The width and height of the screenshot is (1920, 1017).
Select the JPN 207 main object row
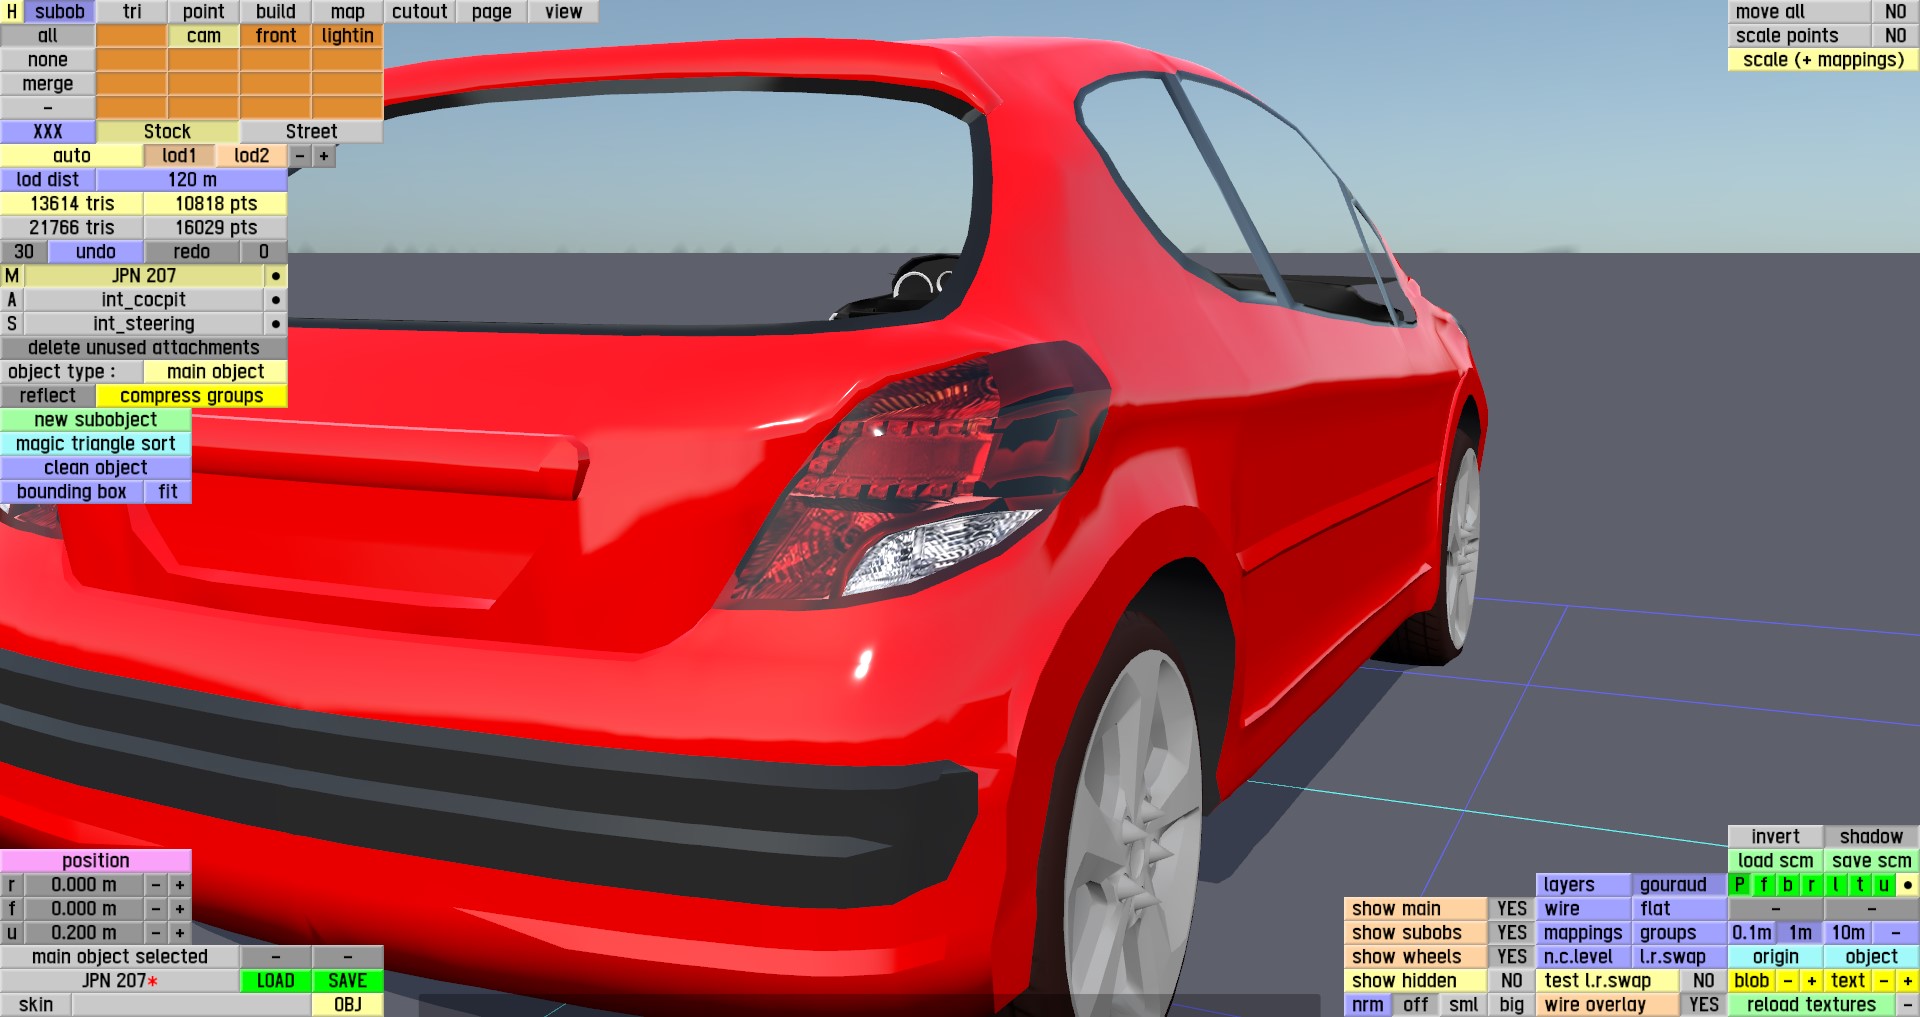144,276
